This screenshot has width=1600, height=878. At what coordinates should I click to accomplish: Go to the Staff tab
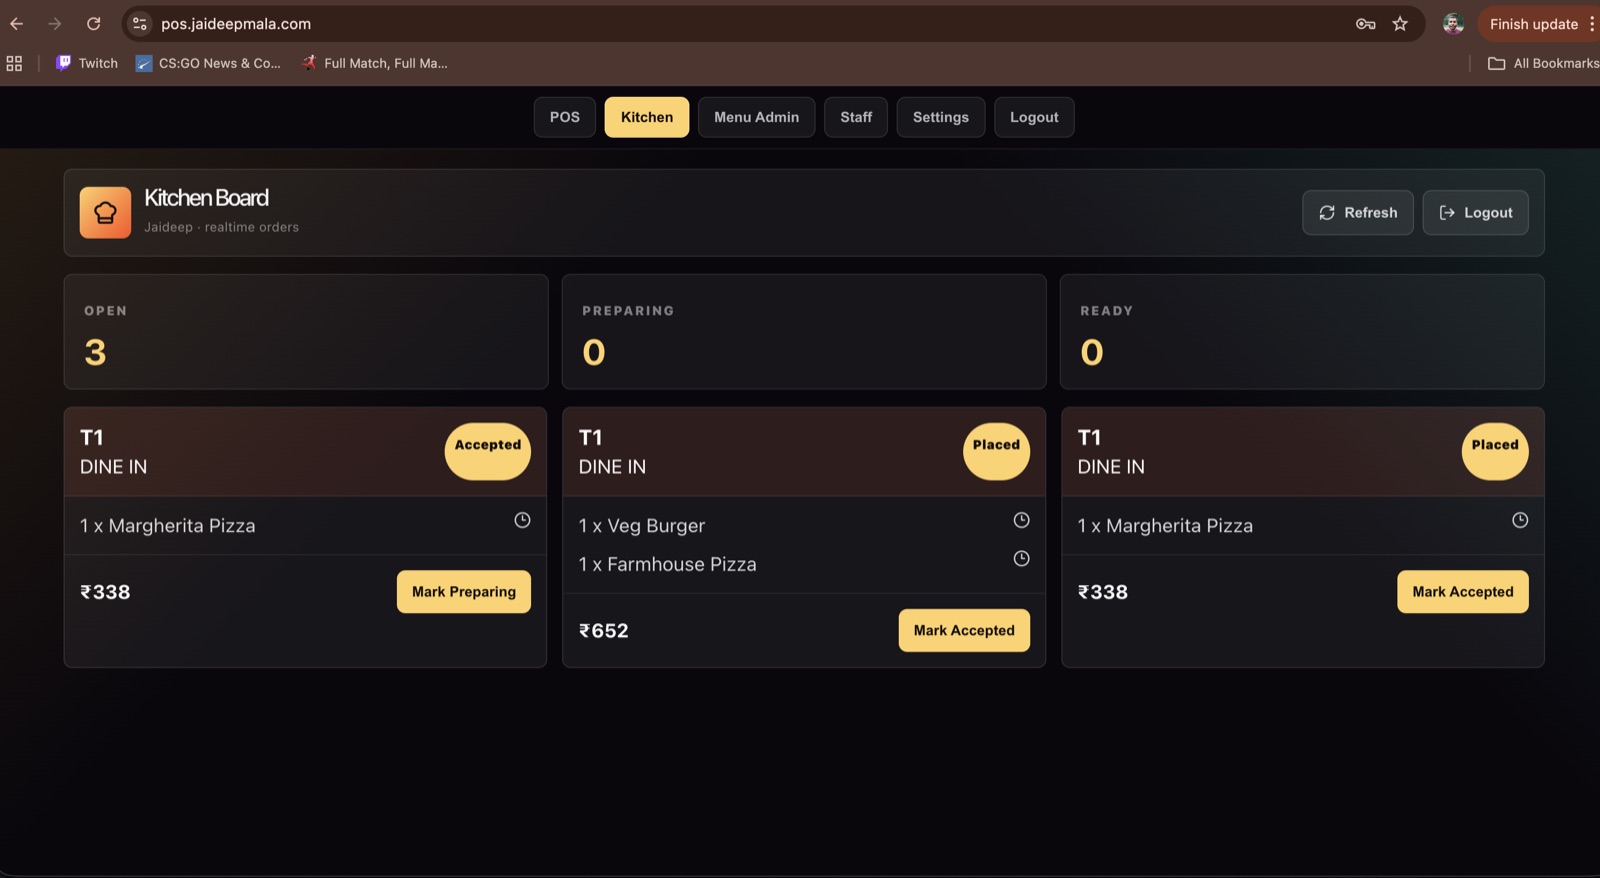click(x=856, y=117)
